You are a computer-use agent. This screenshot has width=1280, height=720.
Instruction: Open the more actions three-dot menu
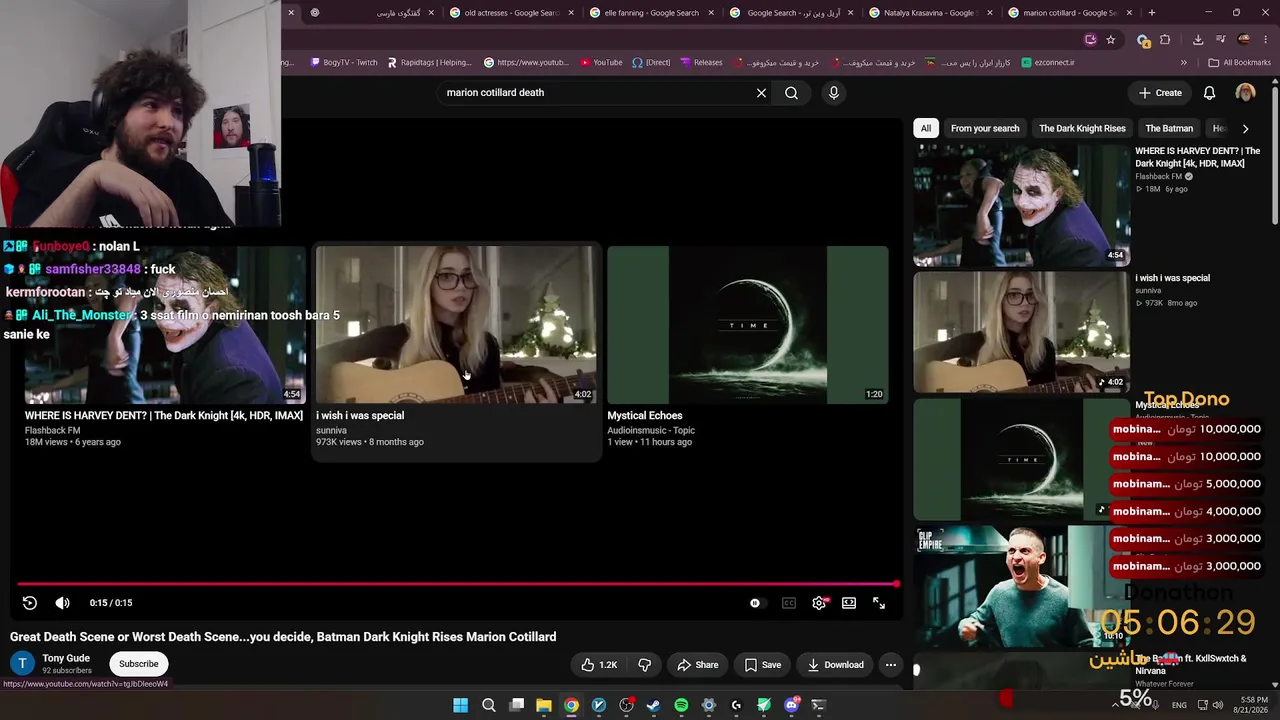tap(890, 665)
